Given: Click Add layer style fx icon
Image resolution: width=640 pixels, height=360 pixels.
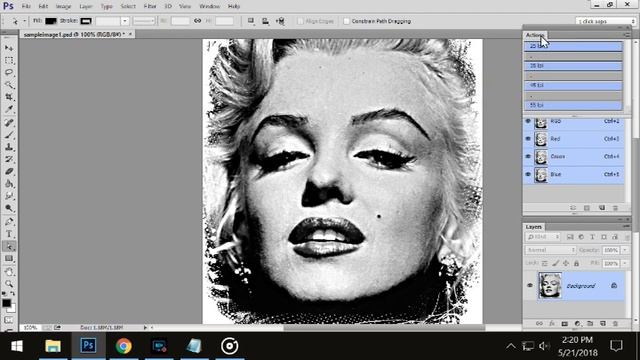Looking at the screenshot, I should pyautogui.click(x=552, y=324).
